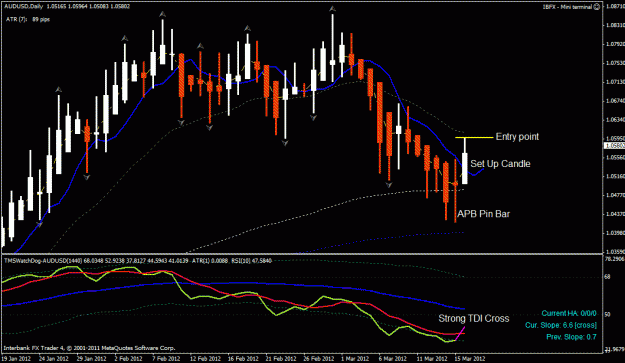The height and width of the screenshot is (363, 625).
Task: Click the 15 Mar 2012 date label
Action: 470,358
